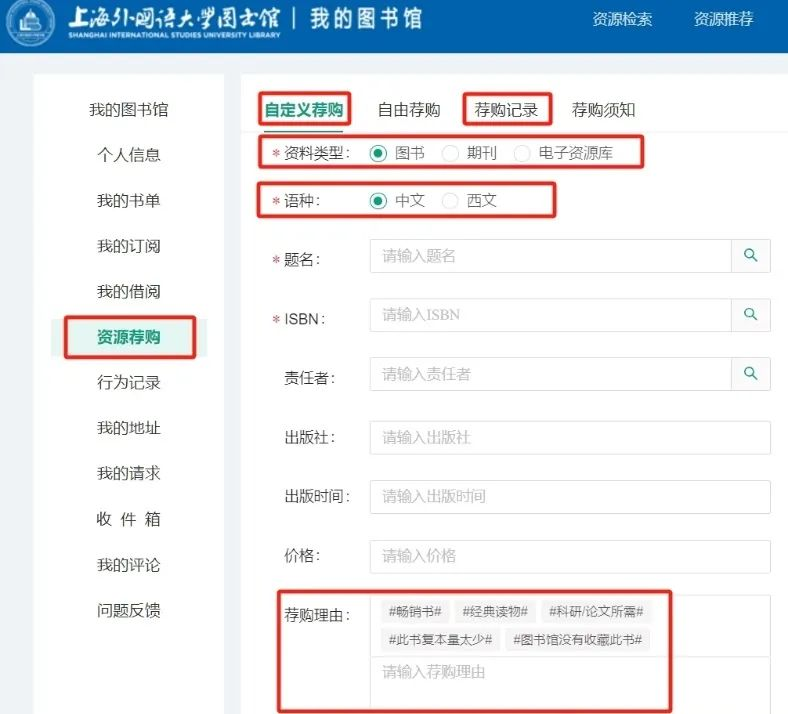Open the 荐购记录 tab

pos(506,110)
